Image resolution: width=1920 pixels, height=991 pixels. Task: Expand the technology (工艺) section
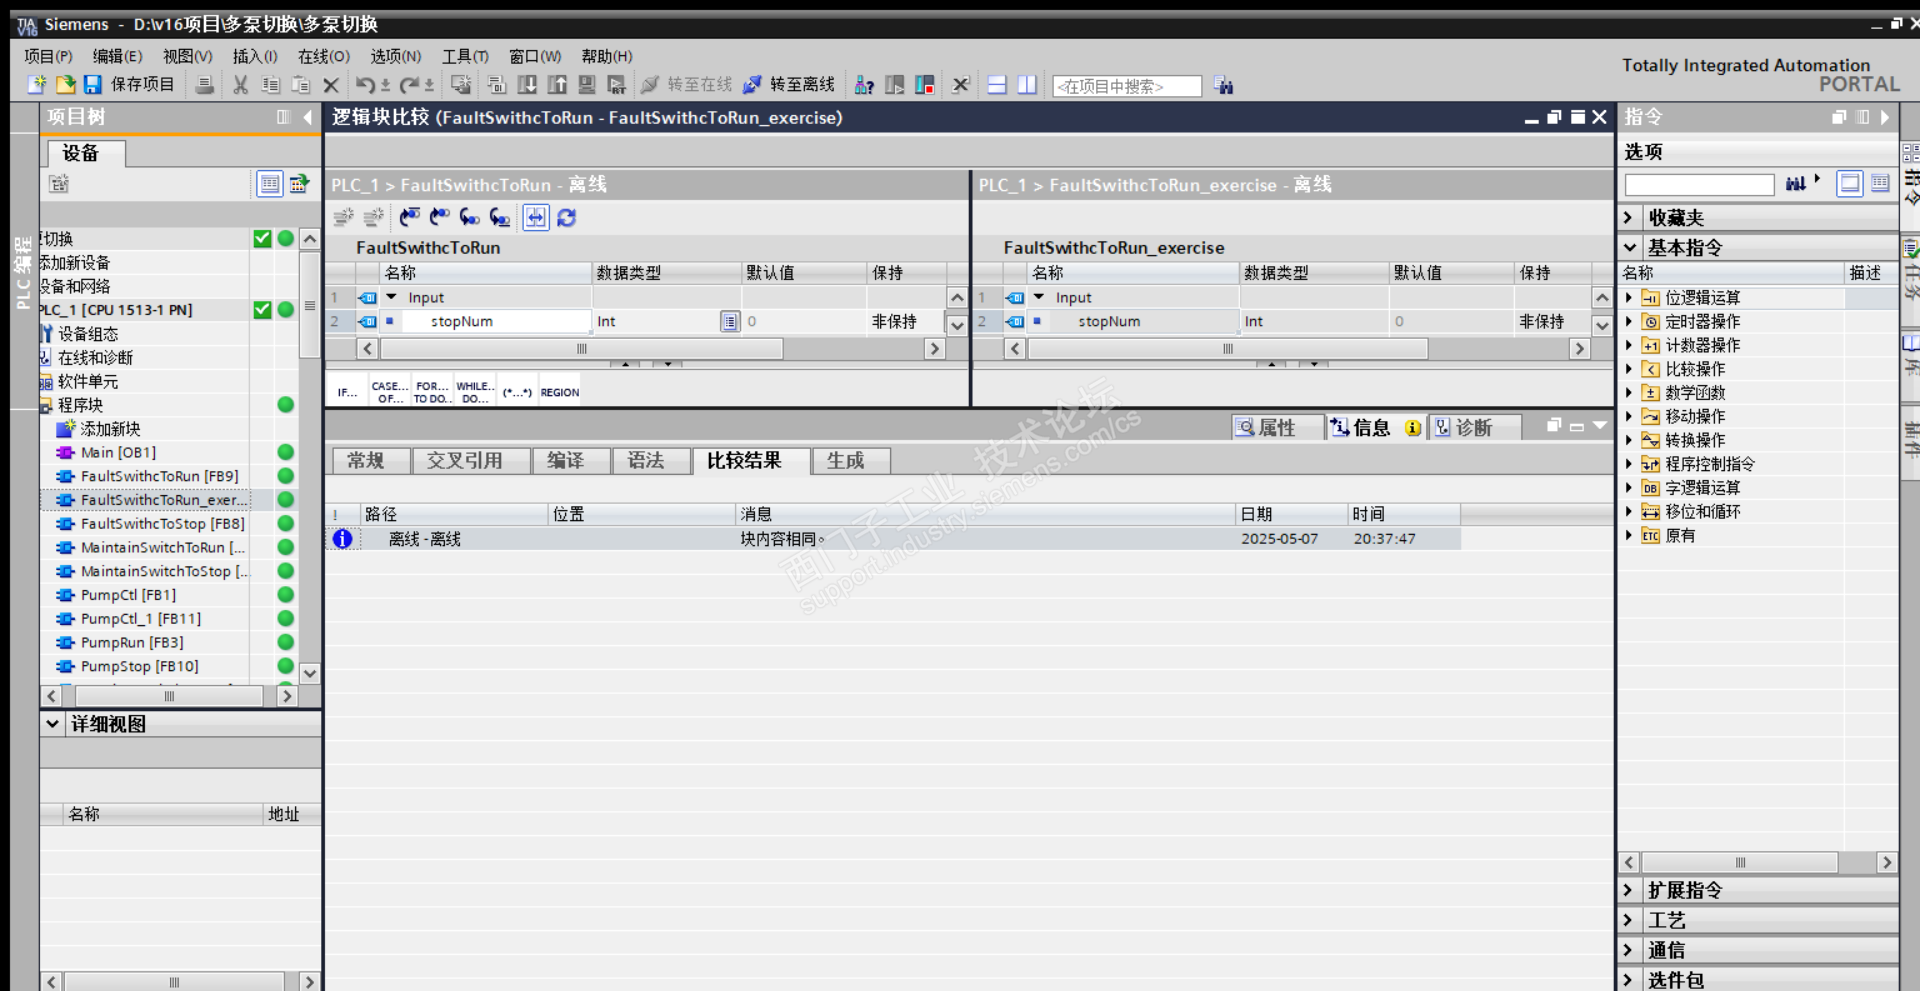click(1628, 920)
